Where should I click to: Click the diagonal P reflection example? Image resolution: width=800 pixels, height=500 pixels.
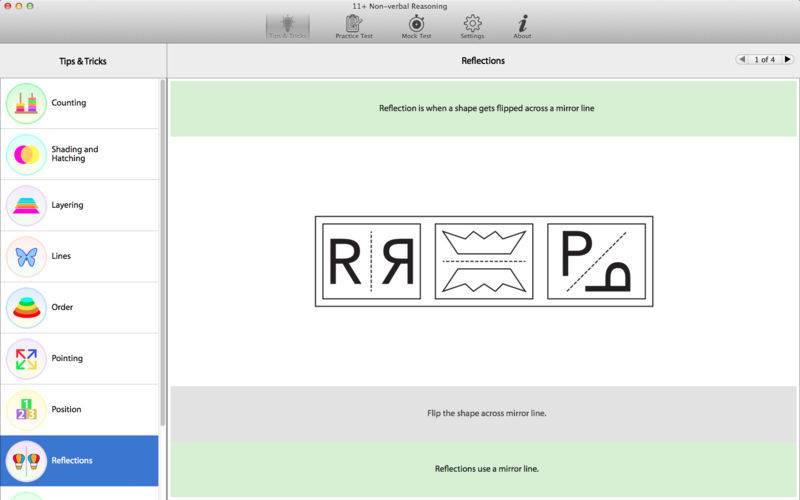click(596, 261)
